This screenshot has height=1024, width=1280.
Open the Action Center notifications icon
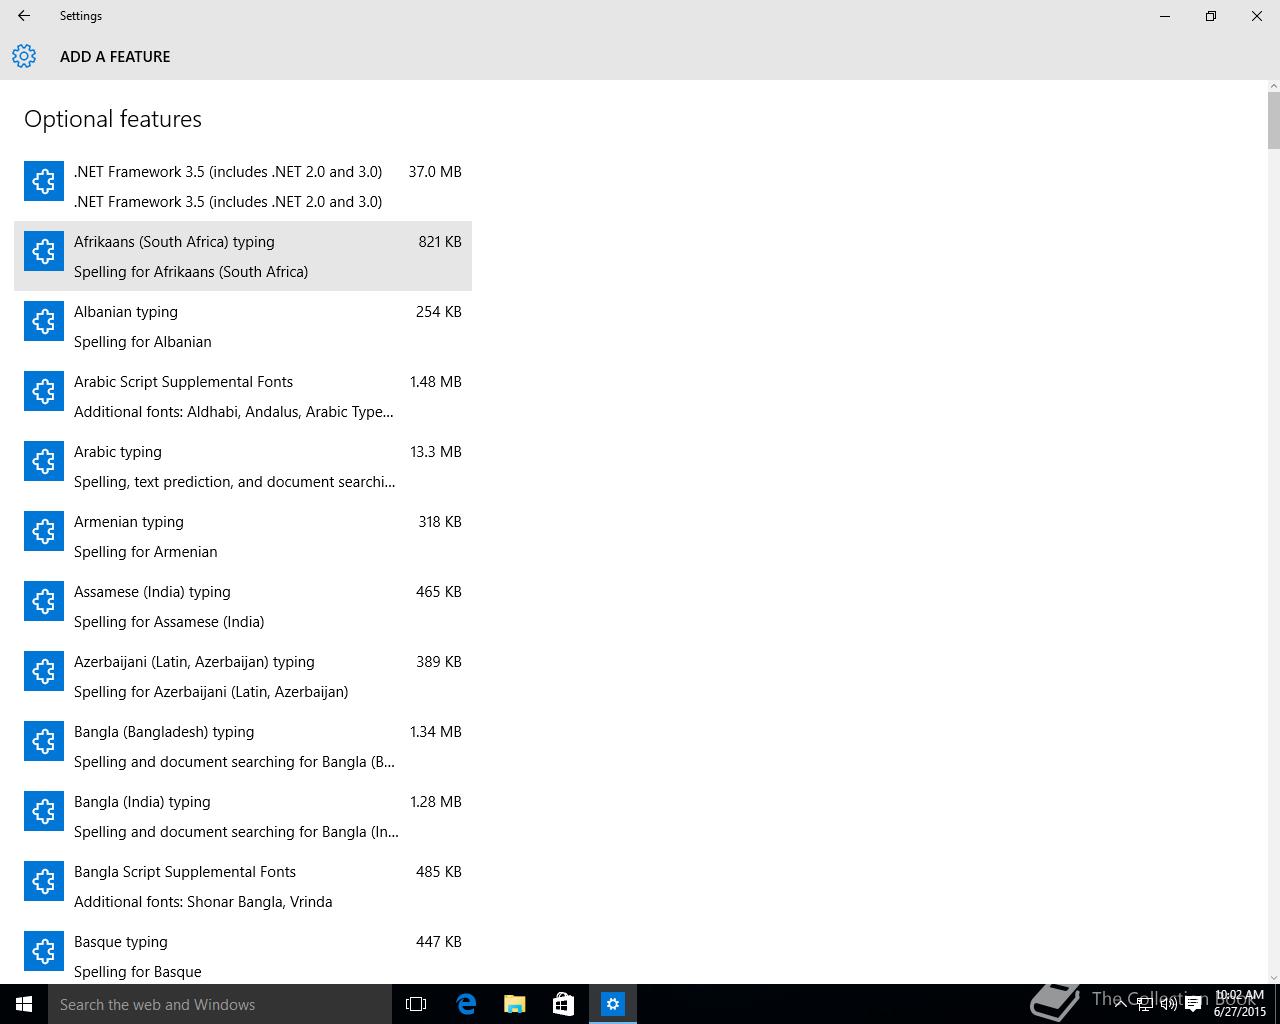(x=1193, y=1005)
